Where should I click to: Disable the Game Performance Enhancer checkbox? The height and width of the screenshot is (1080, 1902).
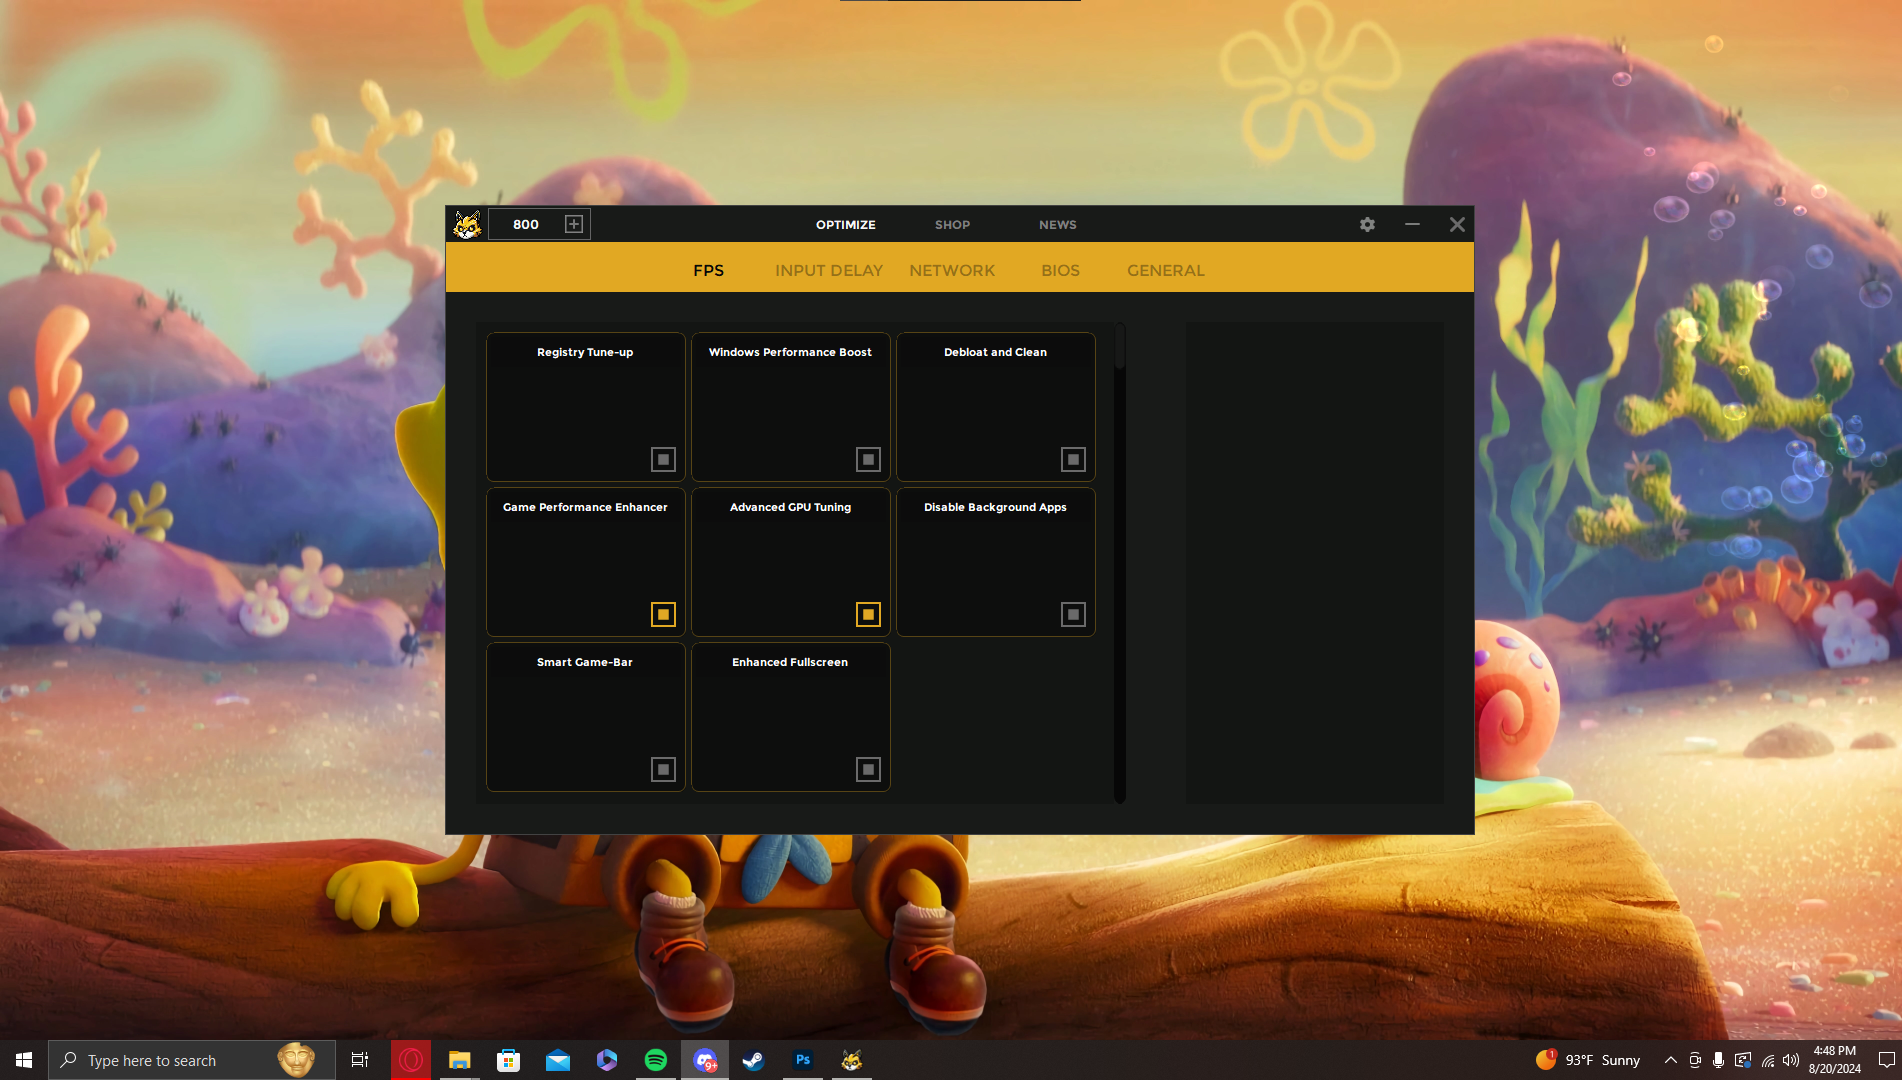(x=663, y=614)
